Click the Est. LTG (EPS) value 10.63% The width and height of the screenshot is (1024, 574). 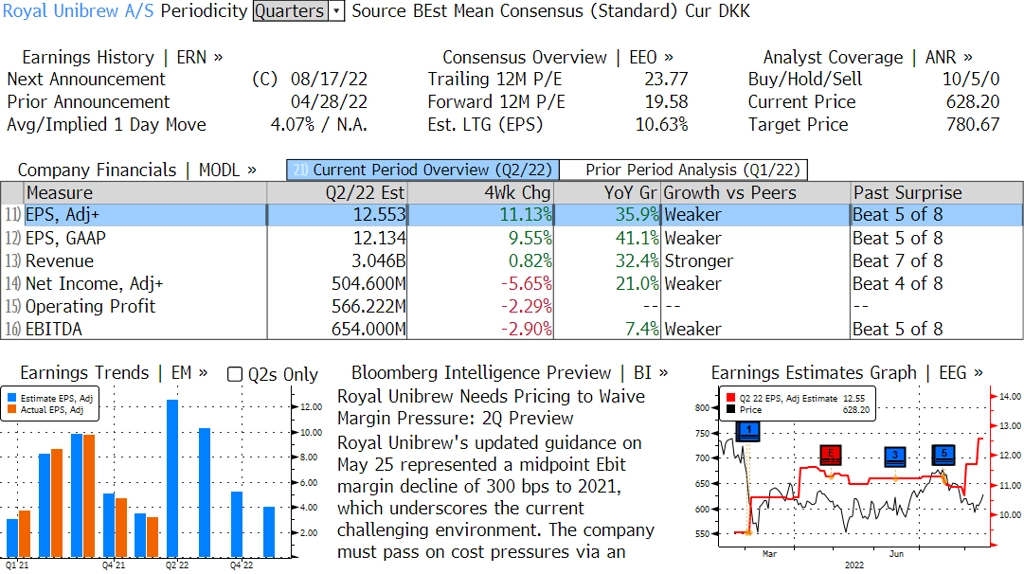tap(662, 125)
